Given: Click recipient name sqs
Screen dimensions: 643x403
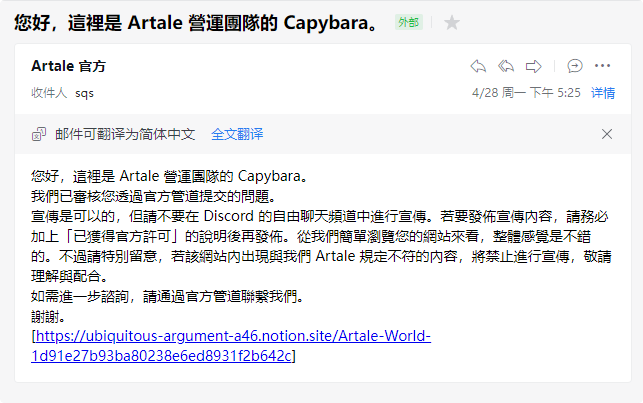Looking at the screenshot, I should [x=84, y=93].
